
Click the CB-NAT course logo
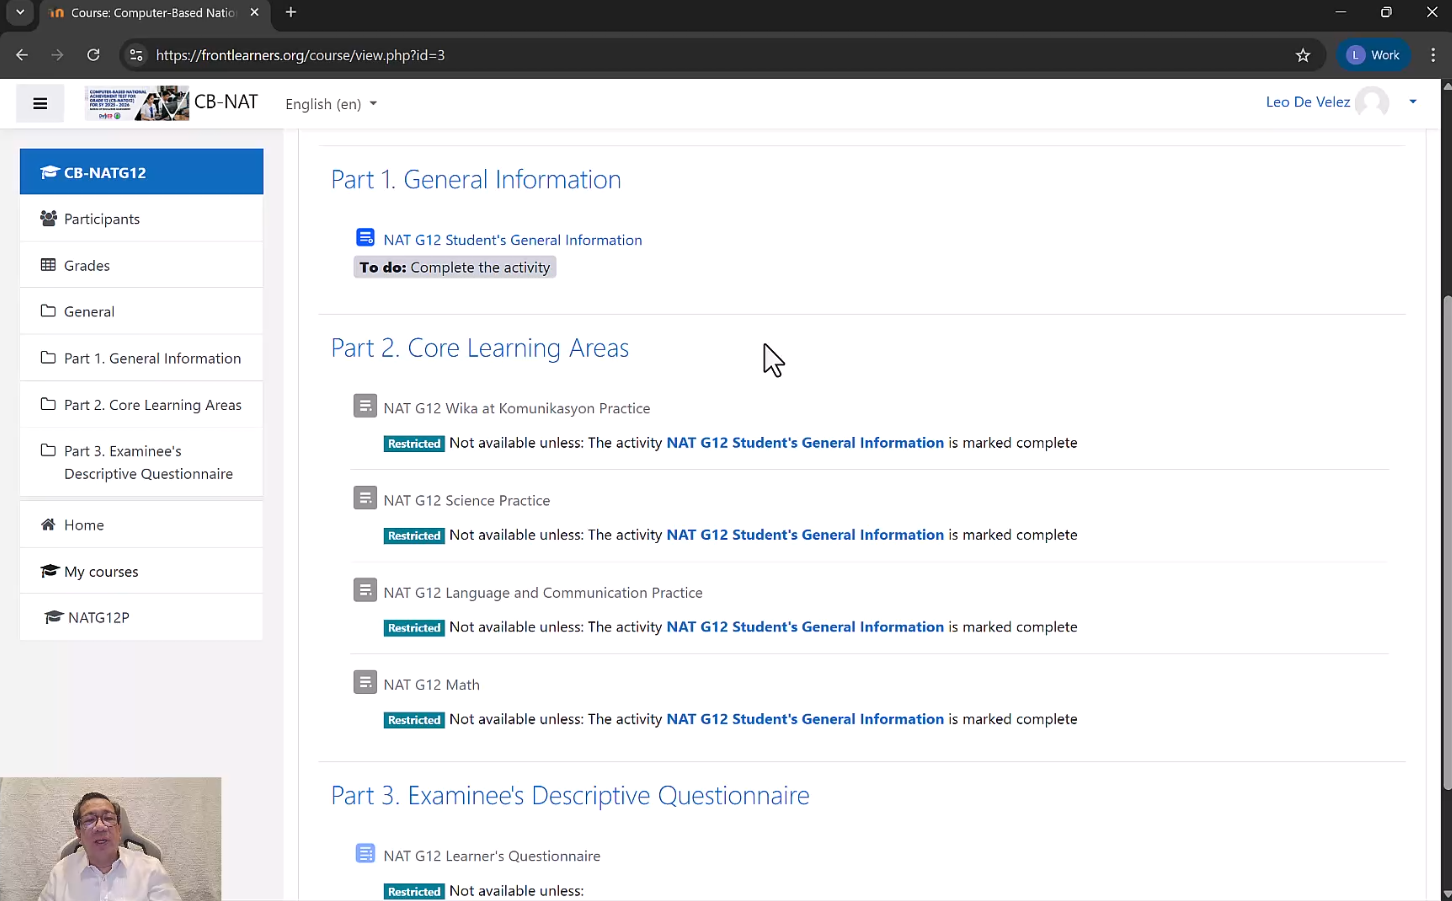137,102
